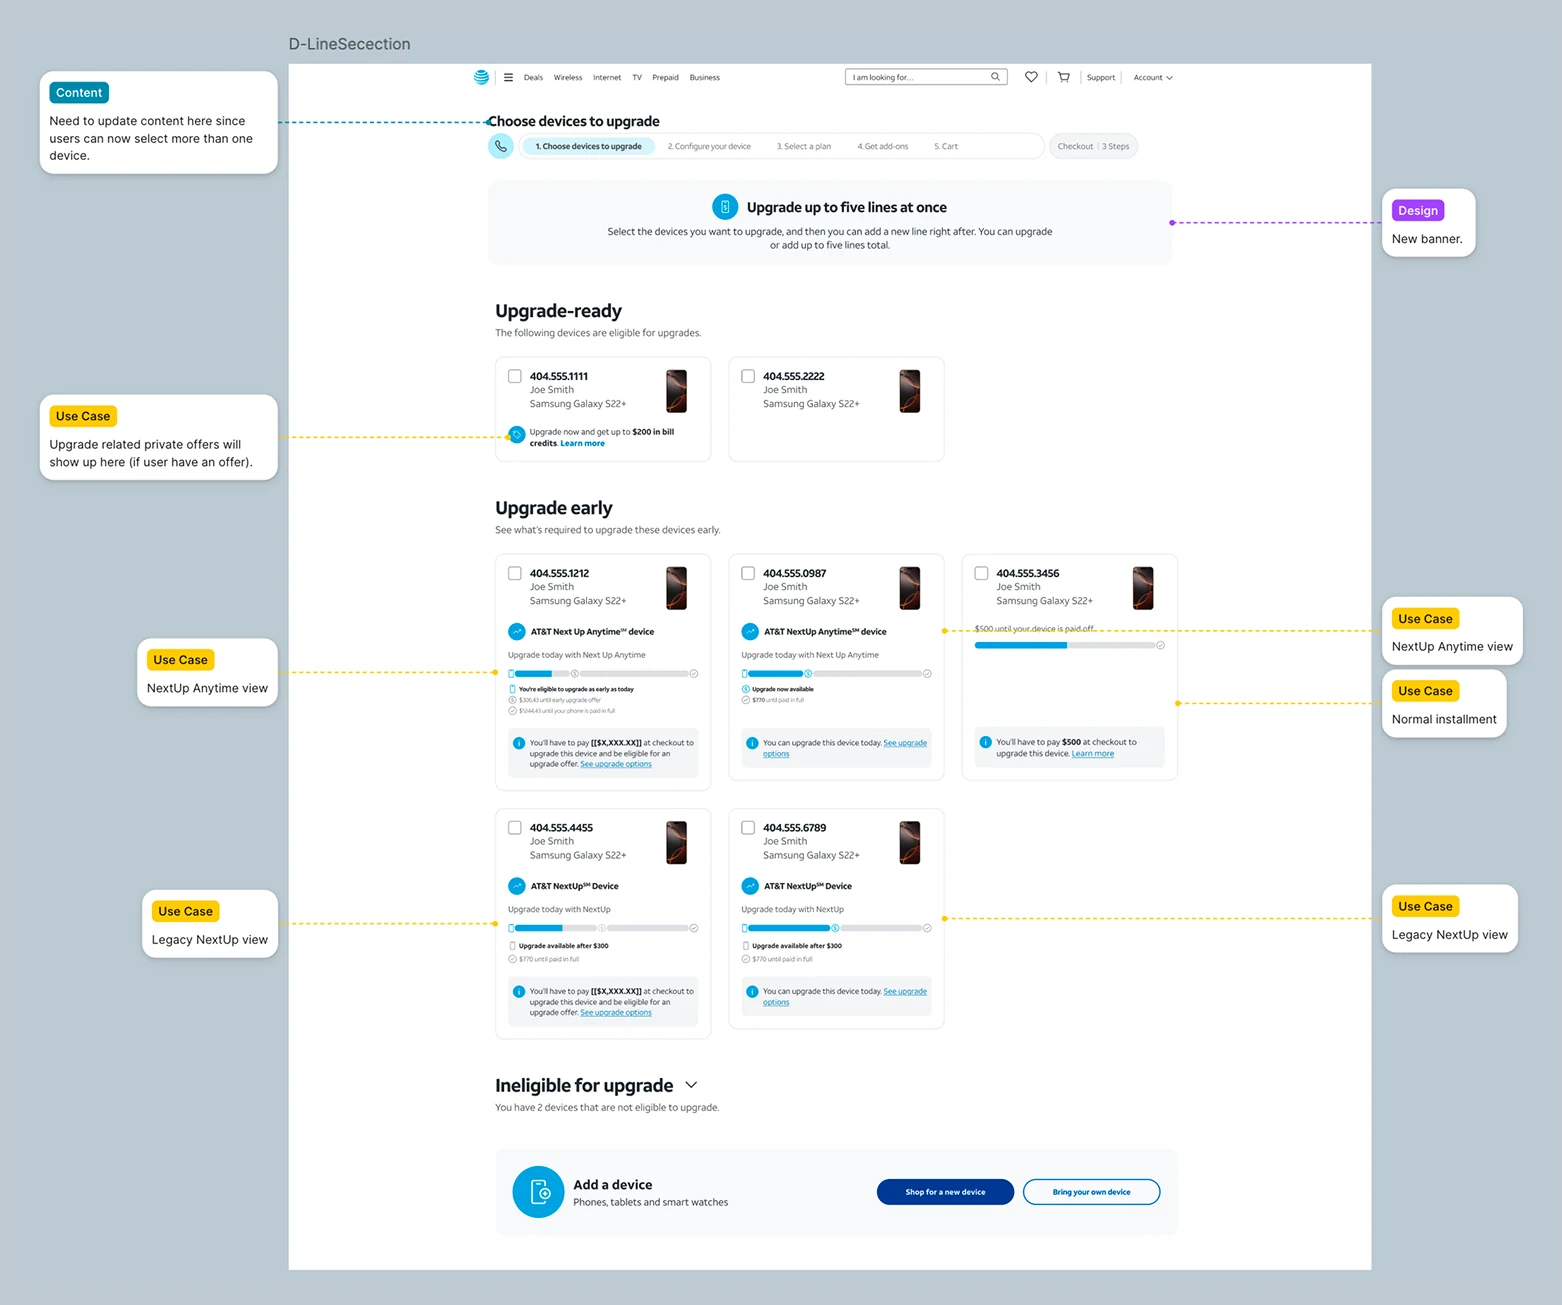This screenshot has width=1562, height=1305.
Task: Click the search magnifier icon
Action: coord(995,77)
